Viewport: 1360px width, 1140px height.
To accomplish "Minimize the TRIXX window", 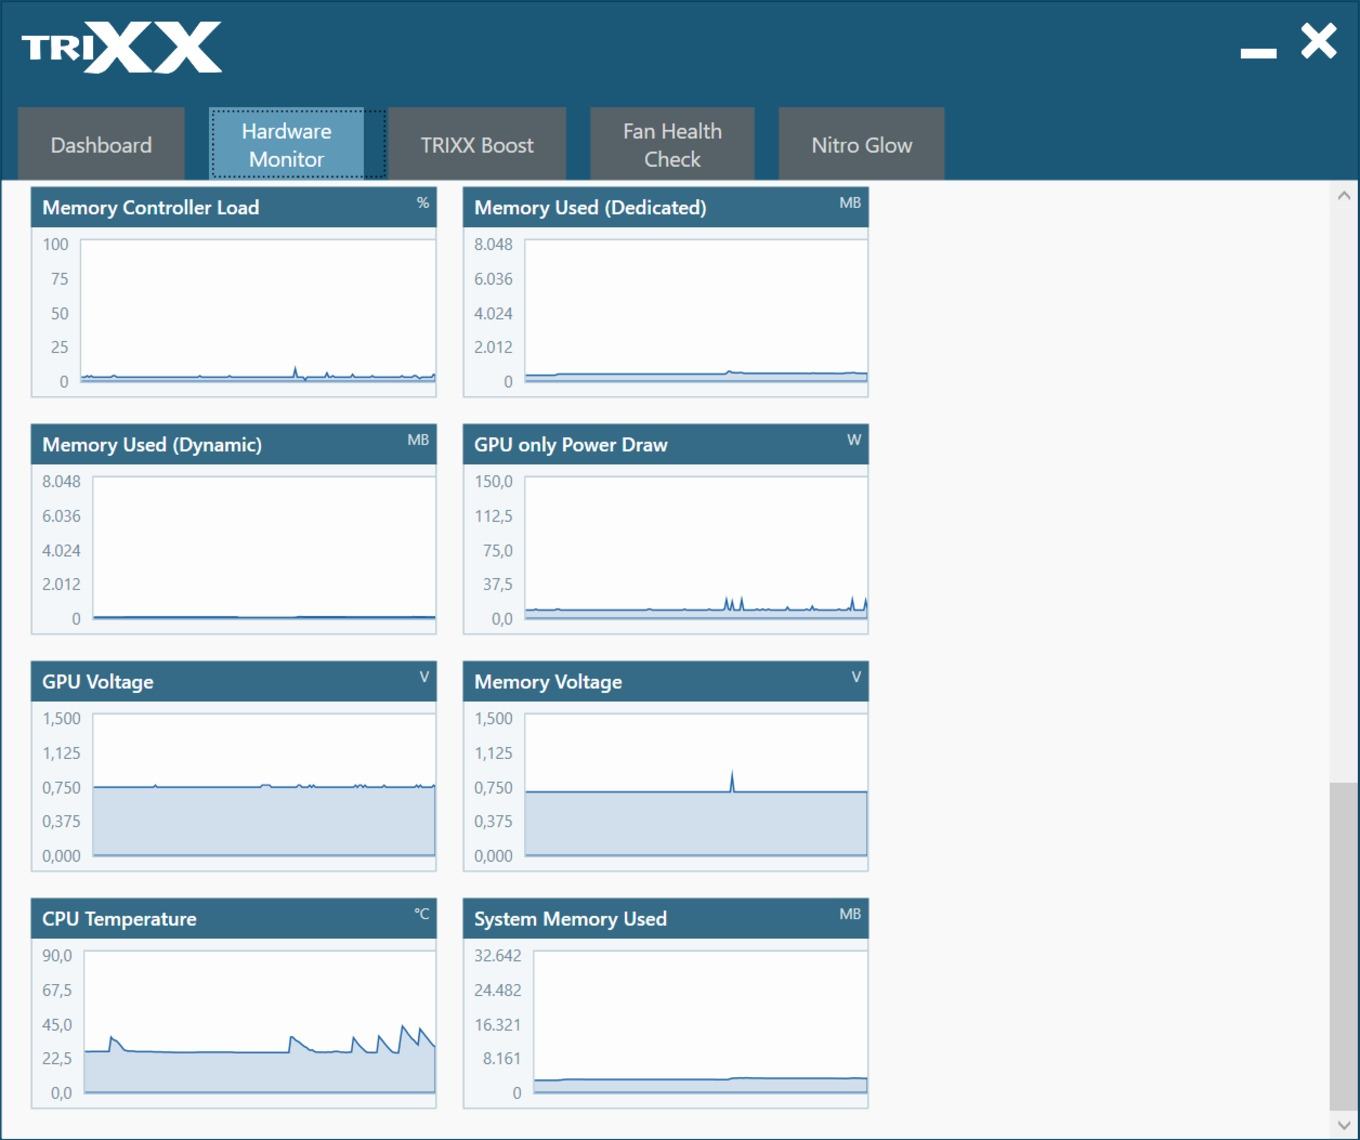I will 1258,52.
